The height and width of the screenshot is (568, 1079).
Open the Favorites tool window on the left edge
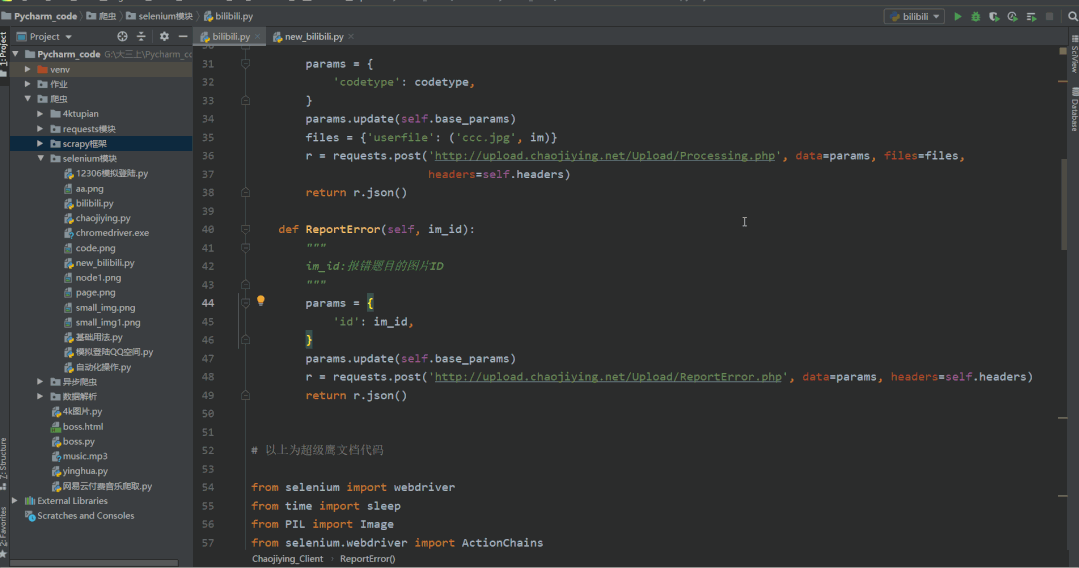[x=4, y=532]
